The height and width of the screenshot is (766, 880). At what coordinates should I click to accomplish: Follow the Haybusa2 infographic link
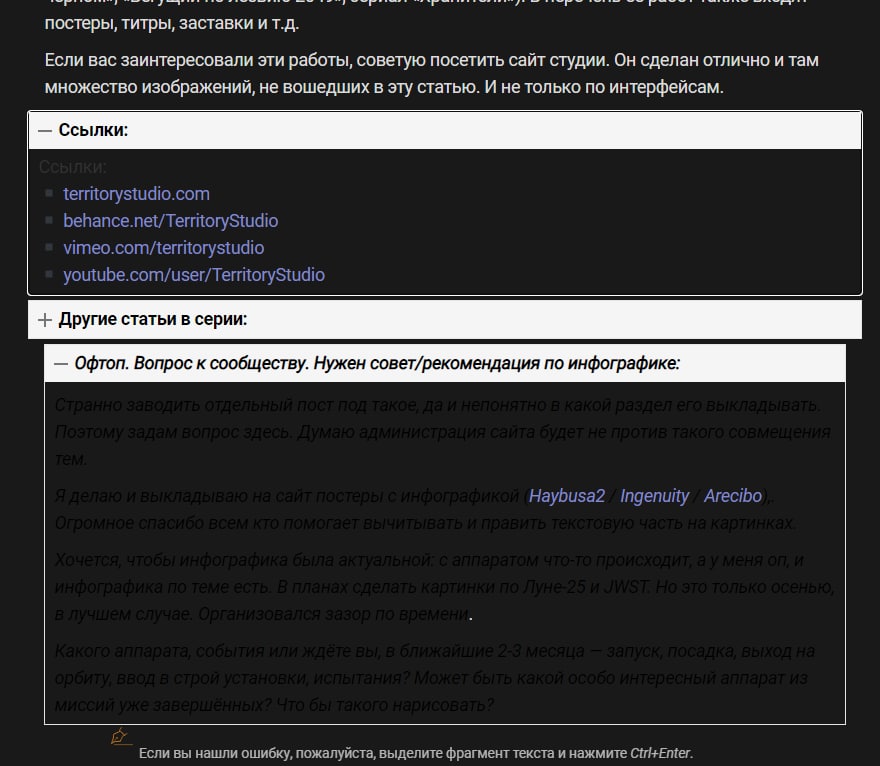[567, 496]
